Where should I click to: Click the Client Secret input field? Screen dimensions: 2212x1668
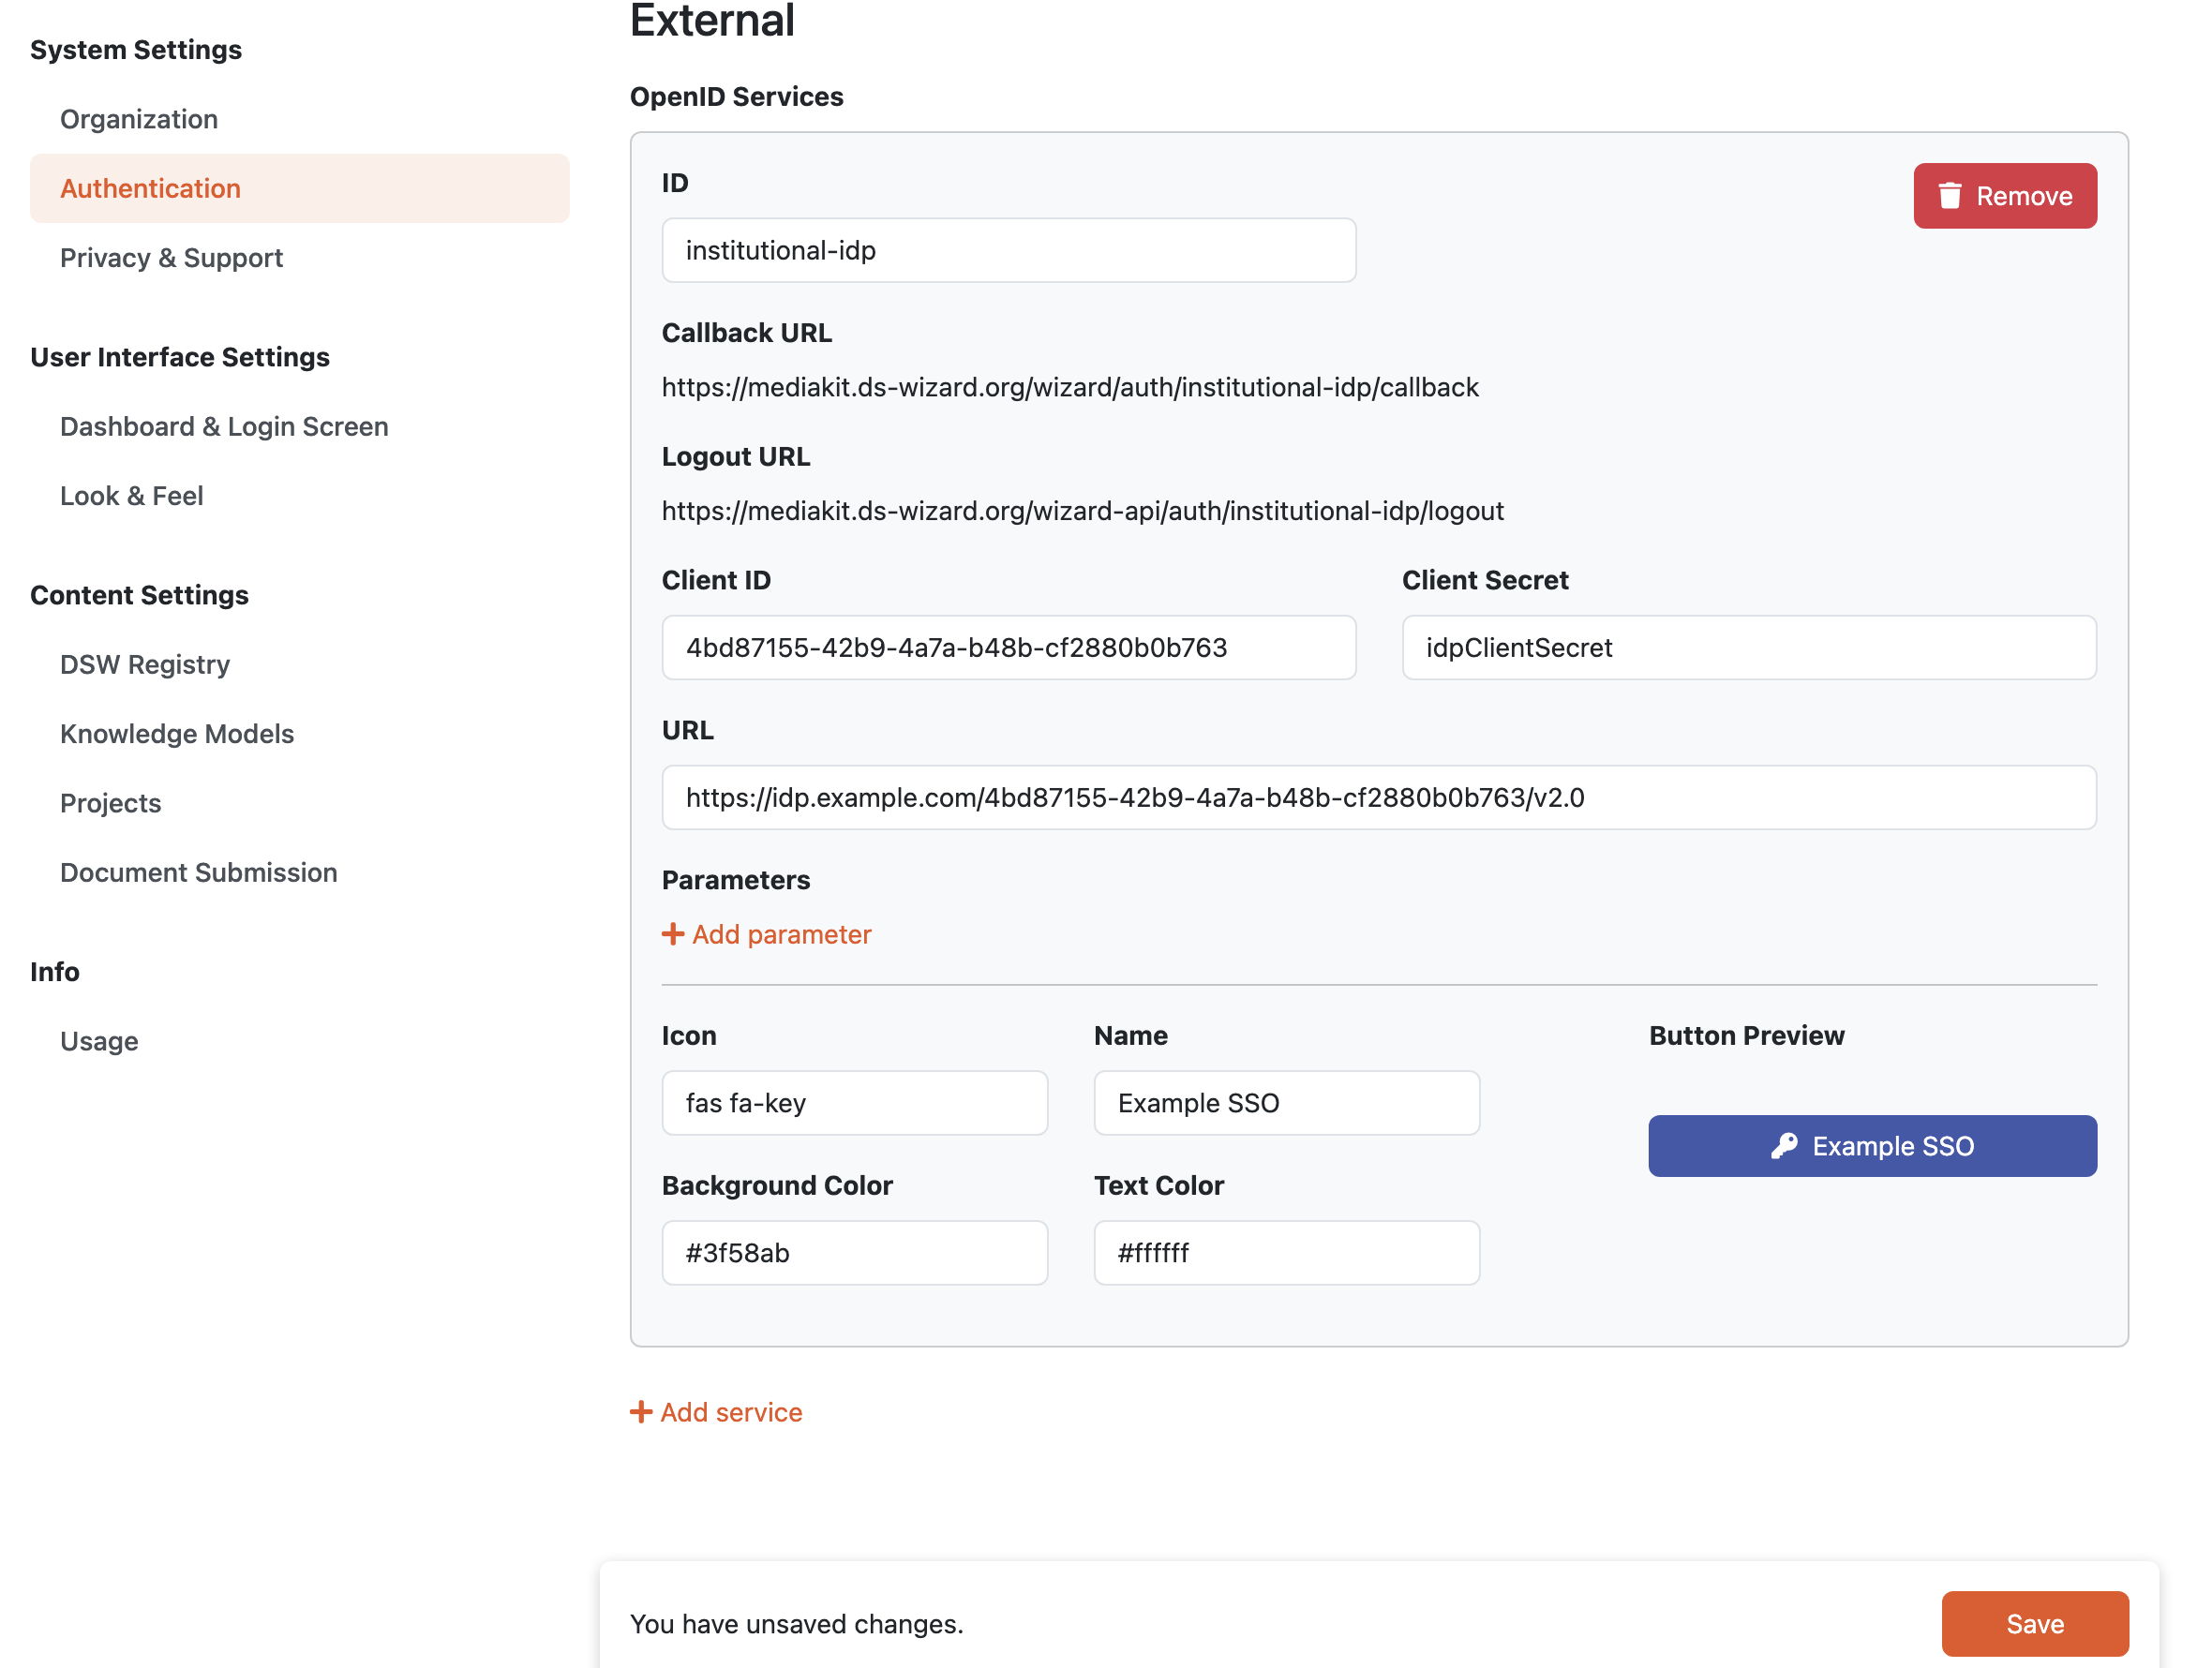pyautogui.click(x=1749, y=648)
